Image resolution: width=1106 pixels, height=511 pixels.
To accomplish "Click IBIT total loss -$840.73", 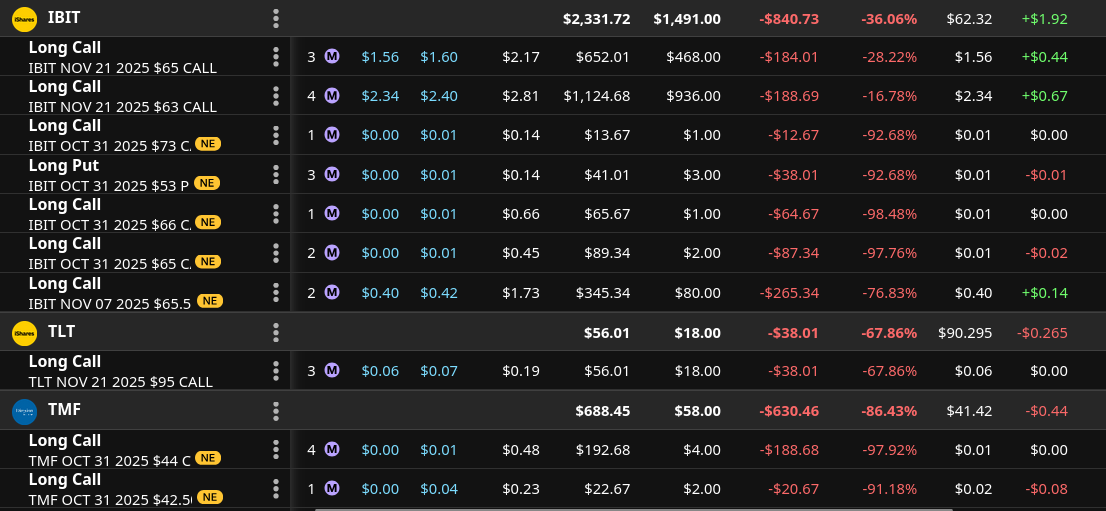I will [x=789, y=19].
